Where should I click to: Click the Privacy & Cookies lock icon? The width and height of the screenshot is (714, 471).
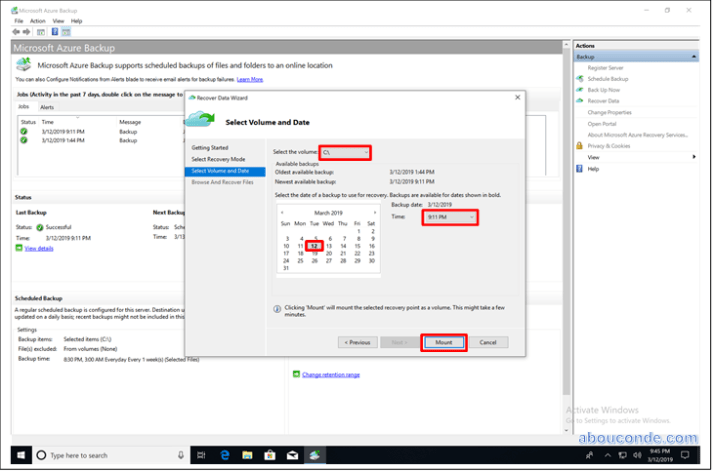(x=580, y=146)
